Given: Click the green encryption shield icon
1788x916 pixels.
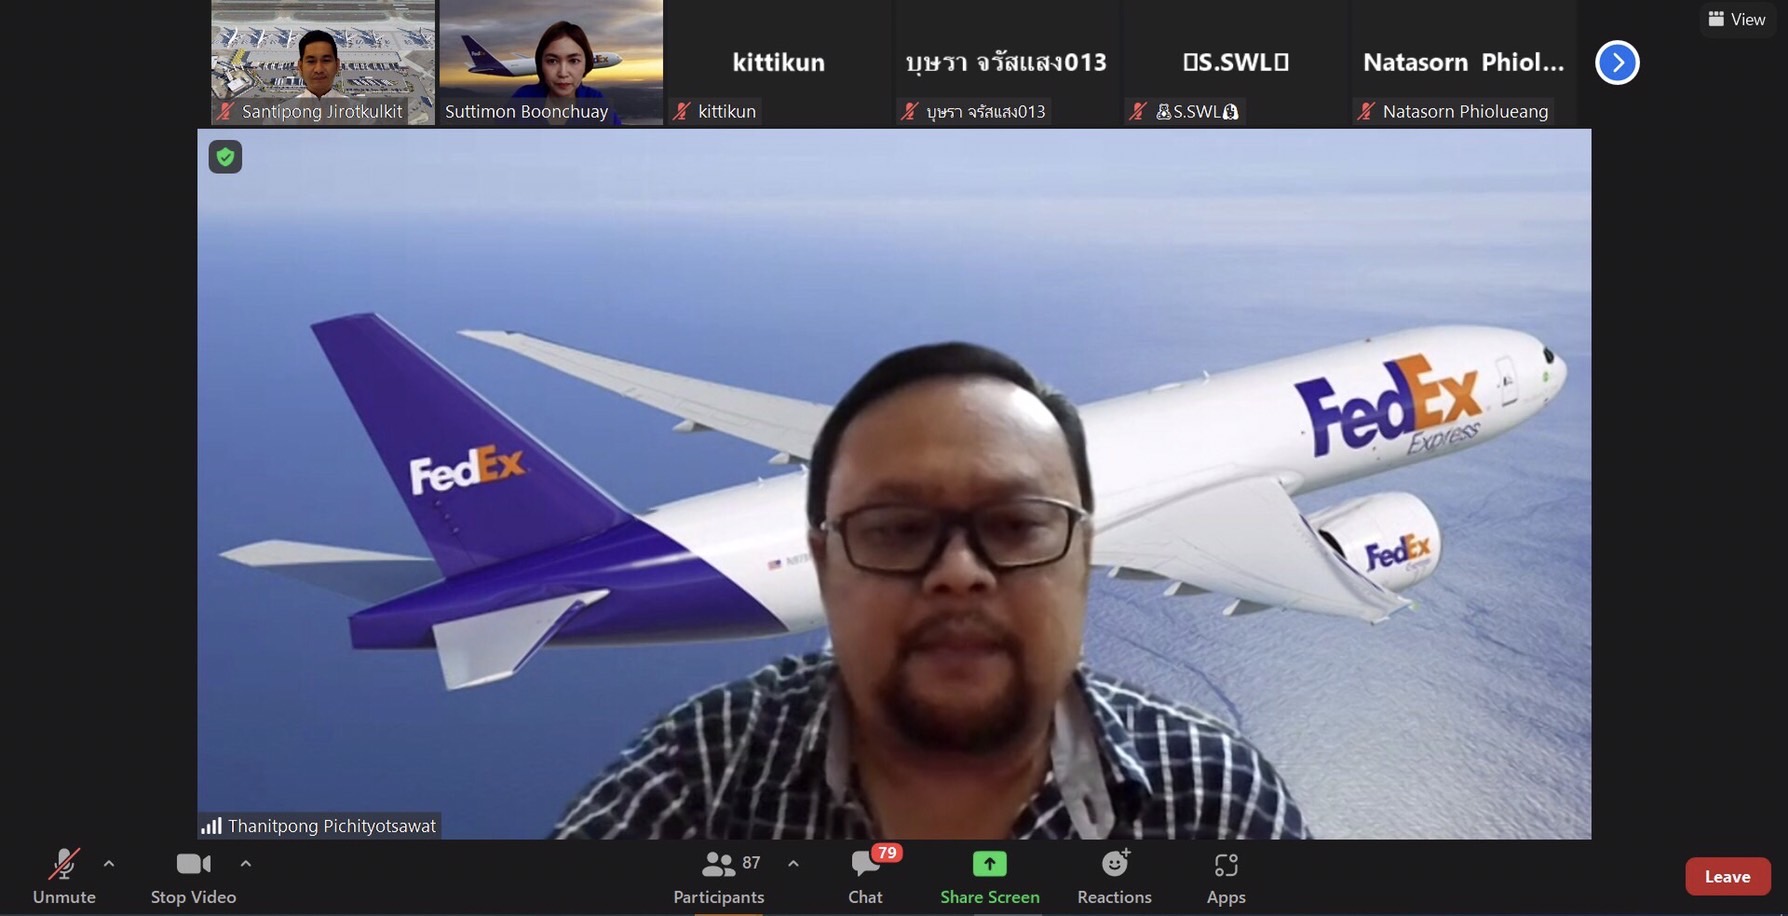Looking at the screenshot, I should pyautogui.click(x=225, y=157).
